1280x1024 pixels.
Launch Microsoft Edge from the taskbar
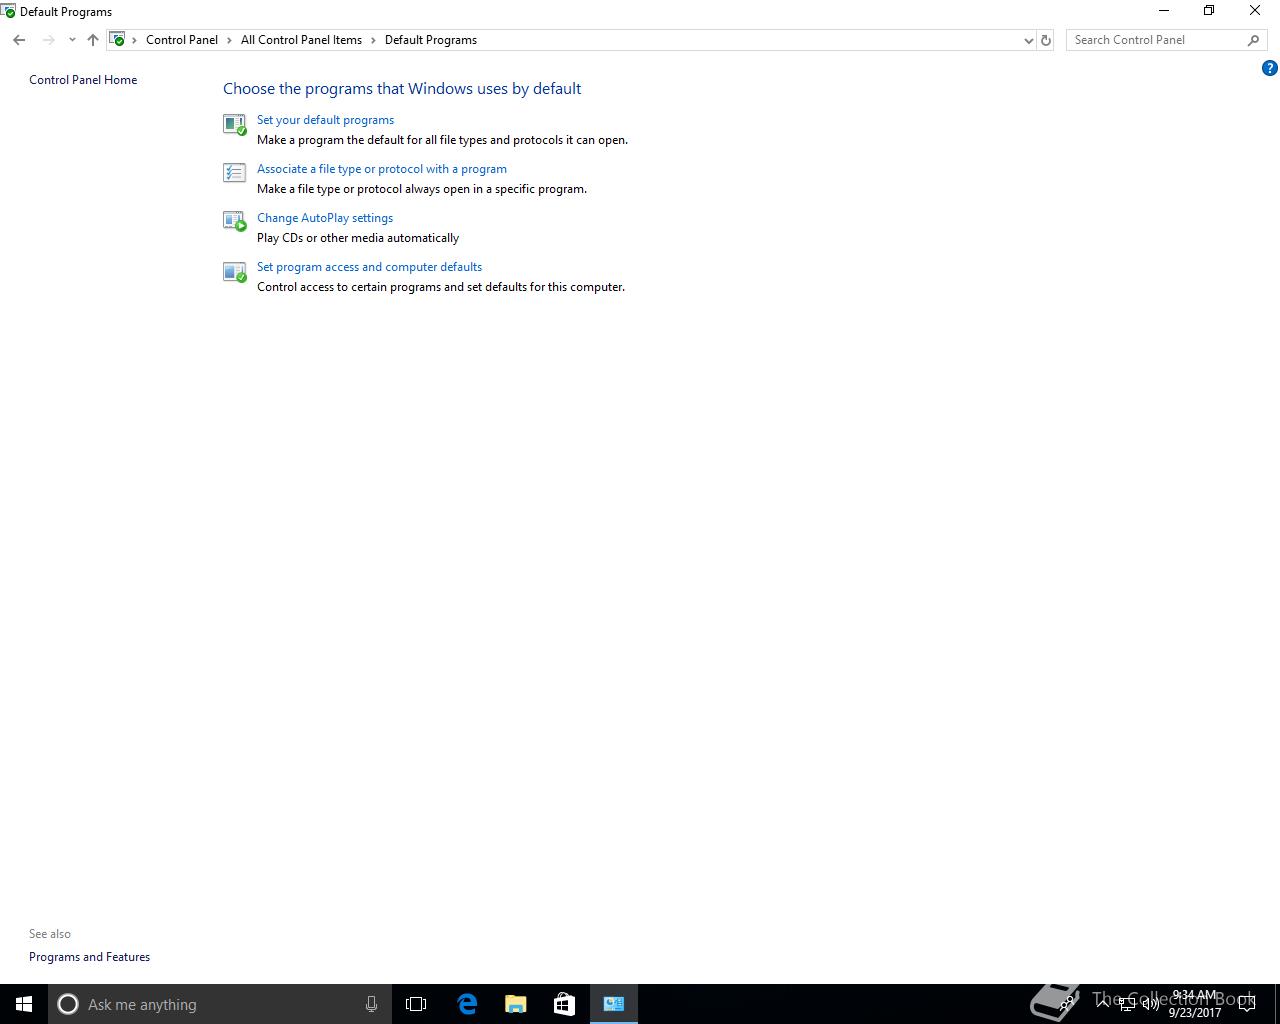pyautogui.click(x=467, y=1004)
